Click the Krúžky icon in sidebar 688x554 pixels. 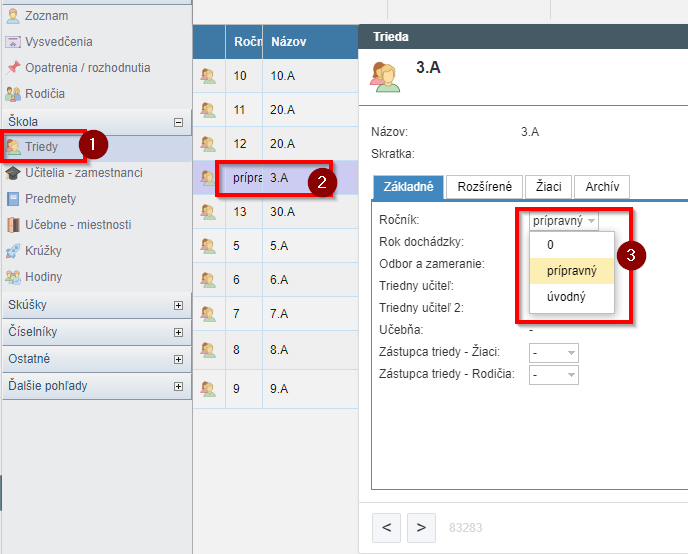[x=13, y=251]
